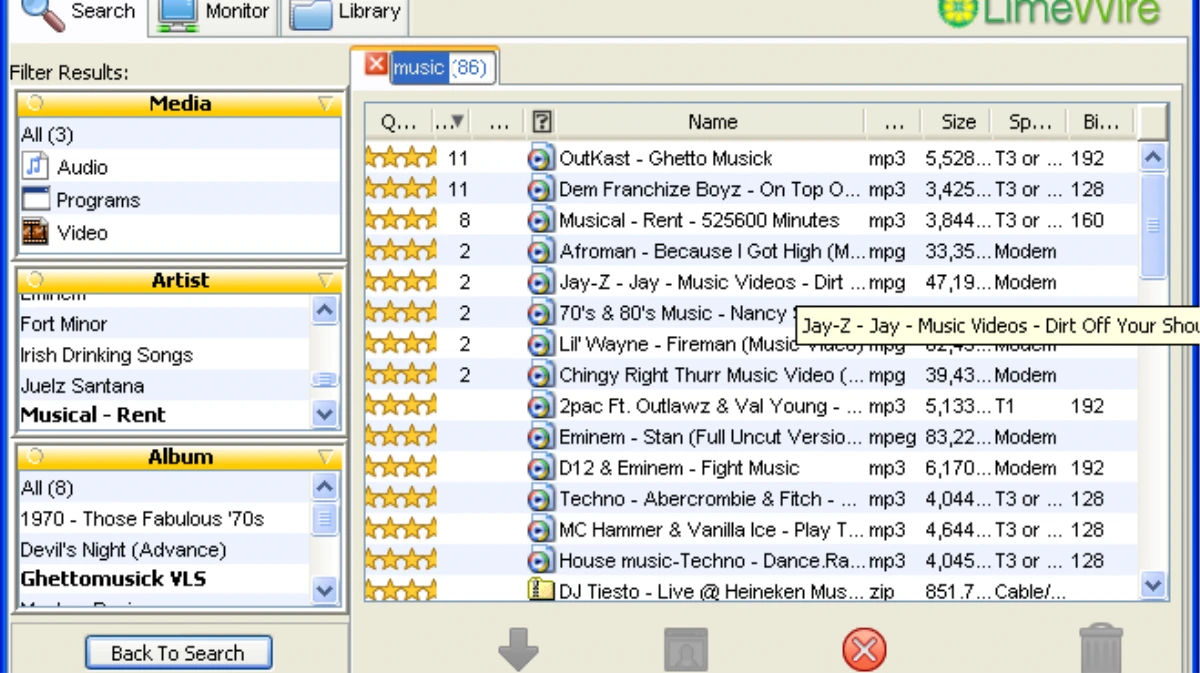The height and width of the screenshot is (673, 1200).
Task: Click media icon beside Lil' Wayne - Fireman row
Action: click(541, 344)
